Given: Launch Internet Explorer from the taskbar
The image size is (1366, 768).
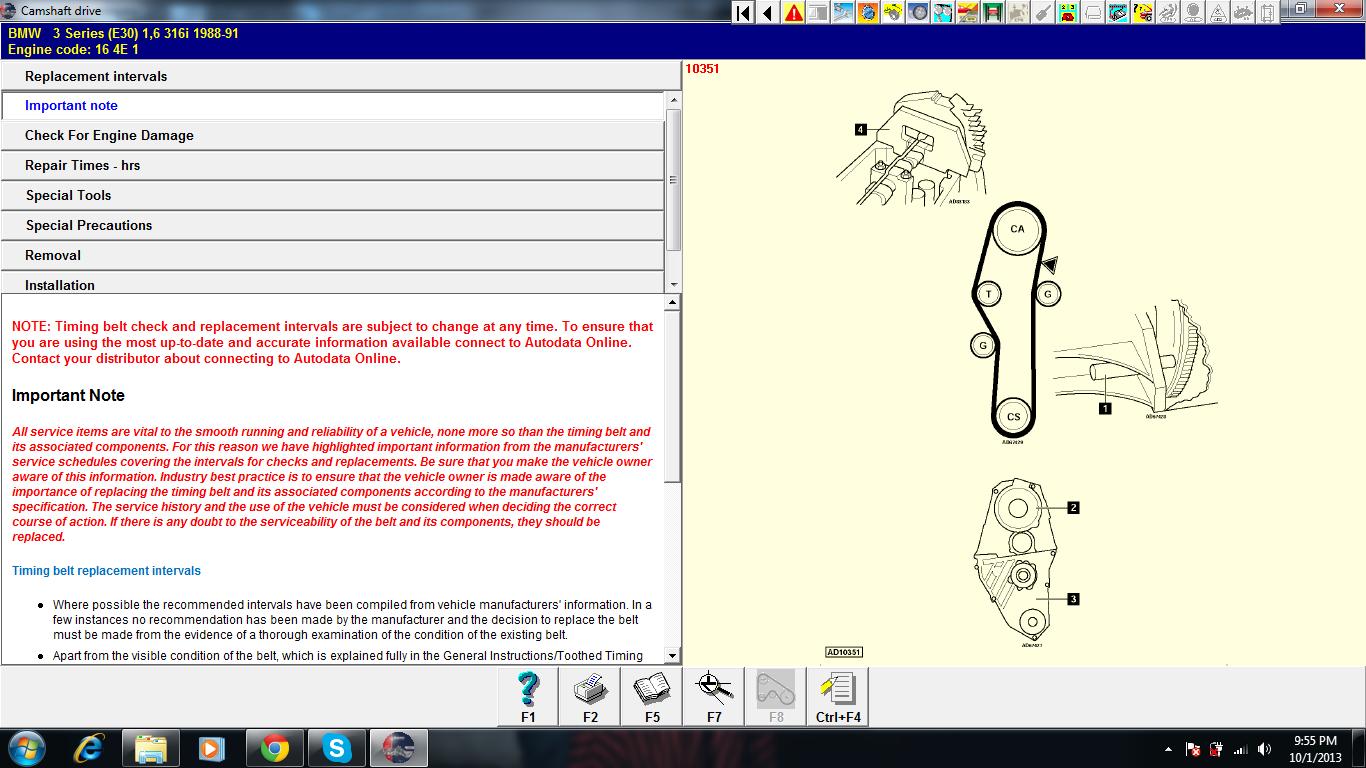Looking at the screenshot, I should pos(90,748).
